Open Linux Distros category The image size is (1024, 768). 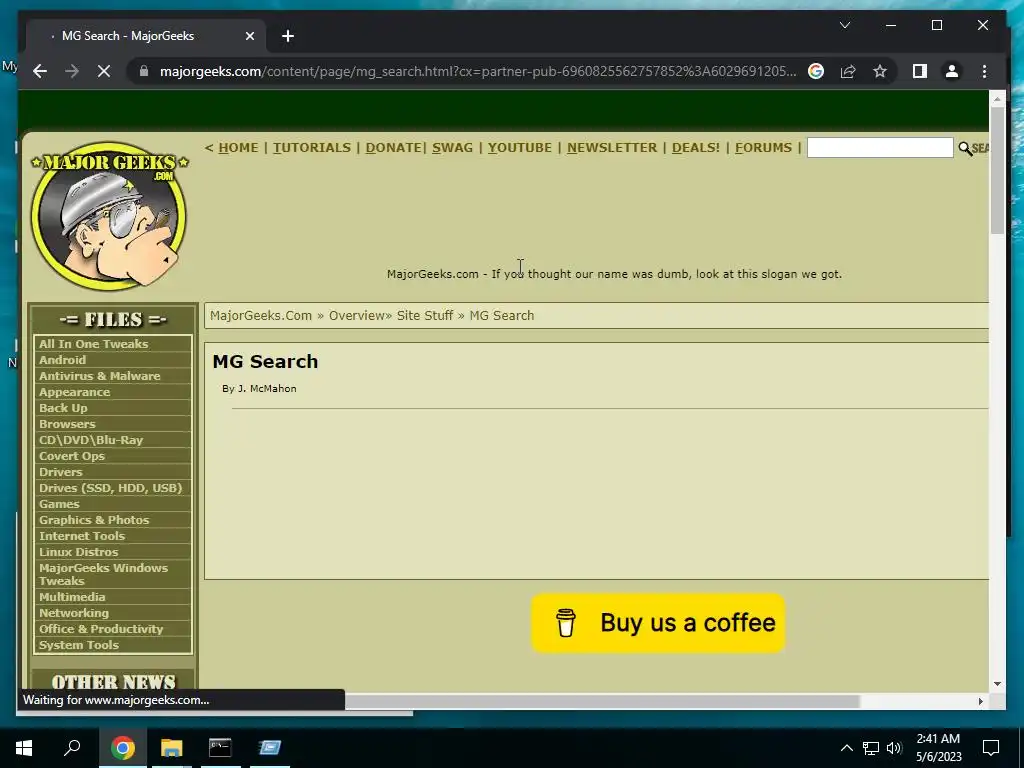pyautogui.click(x=78, y=552)
